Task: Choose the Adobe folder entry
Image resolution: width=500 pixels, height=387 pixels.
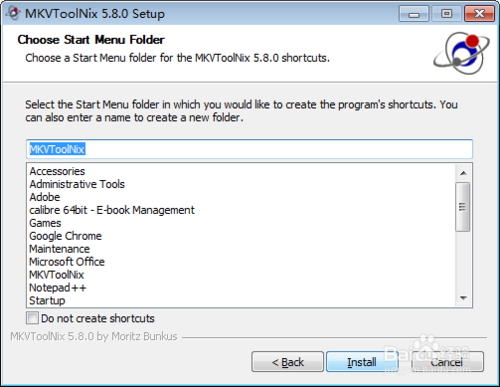Action: 45,197
